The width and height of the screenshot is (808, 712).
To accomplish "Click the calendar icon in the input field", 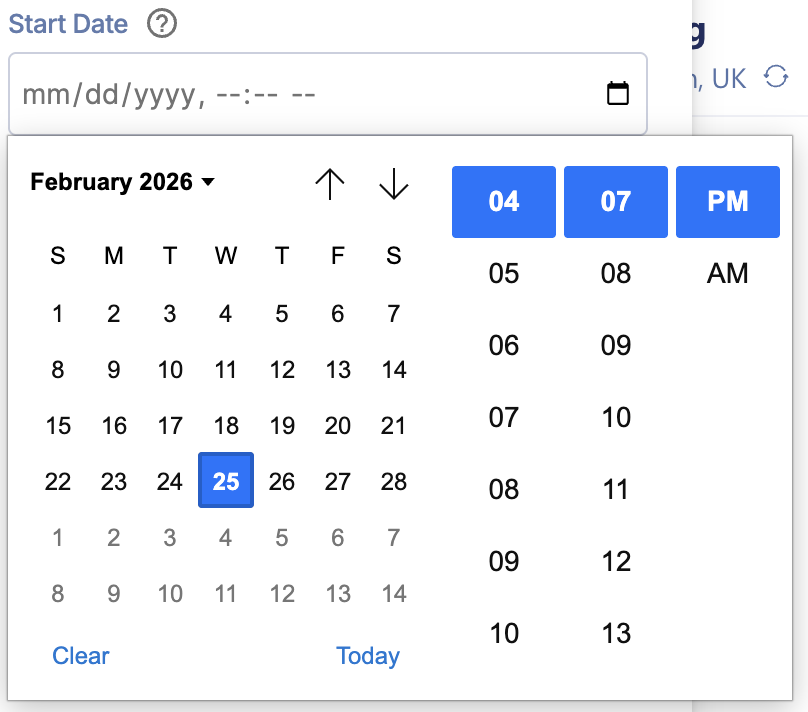I will point(618,92).
